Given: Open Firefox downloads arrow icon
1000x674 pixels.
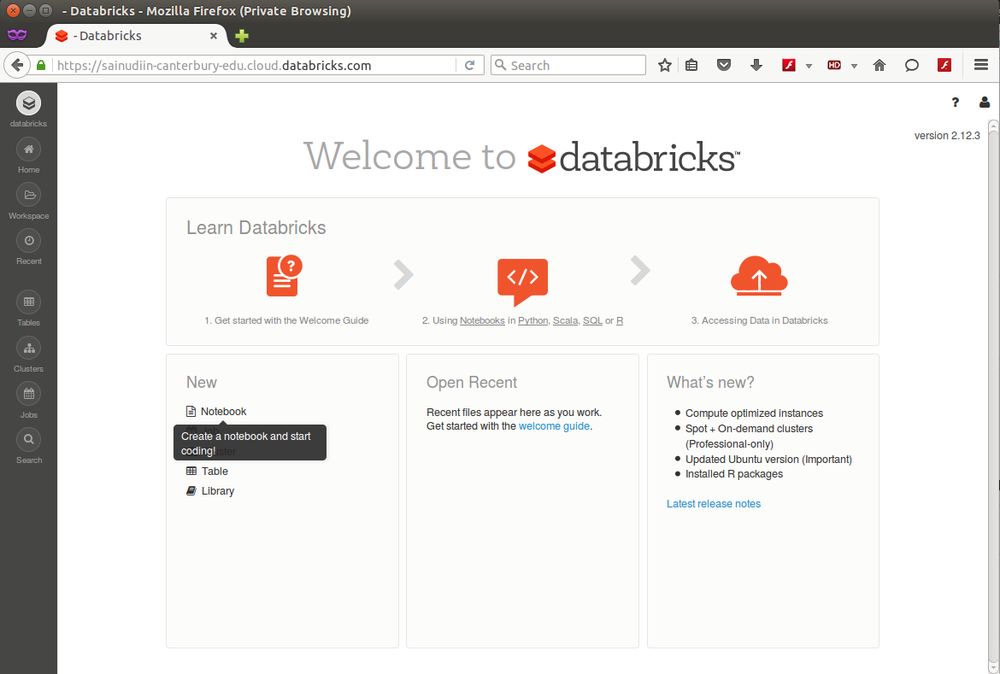Looking at the screenshot, I should [x=756, y=65].
